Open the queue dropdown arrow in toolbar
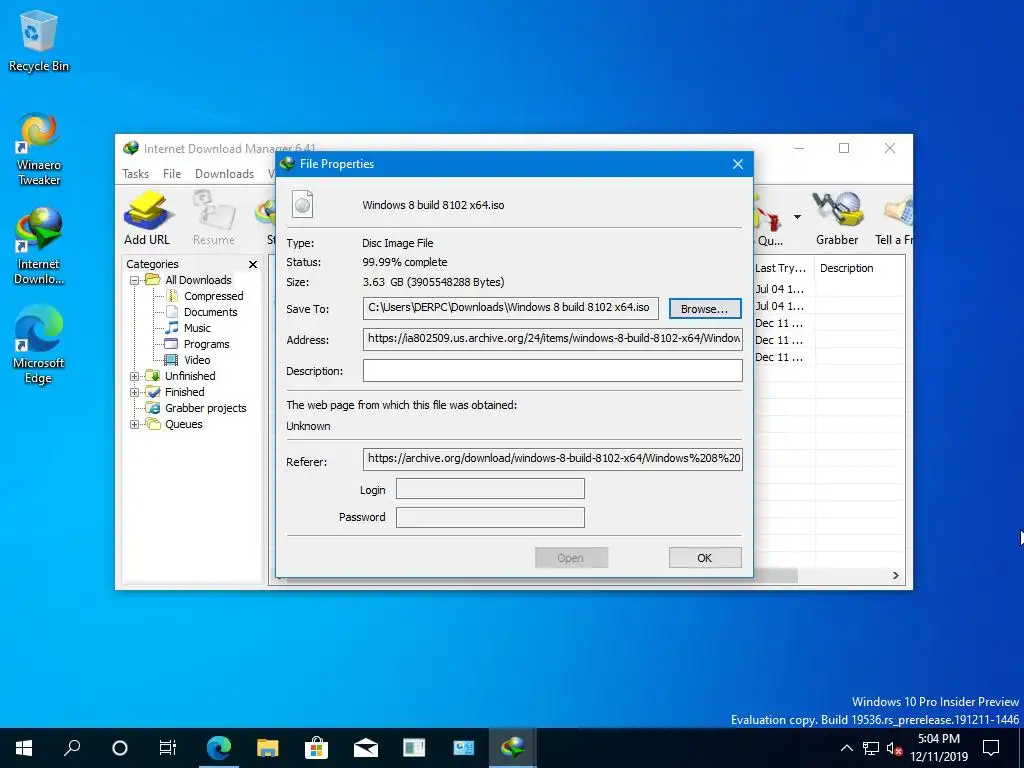The image size is (1024, 768). [x=797, y=217]
